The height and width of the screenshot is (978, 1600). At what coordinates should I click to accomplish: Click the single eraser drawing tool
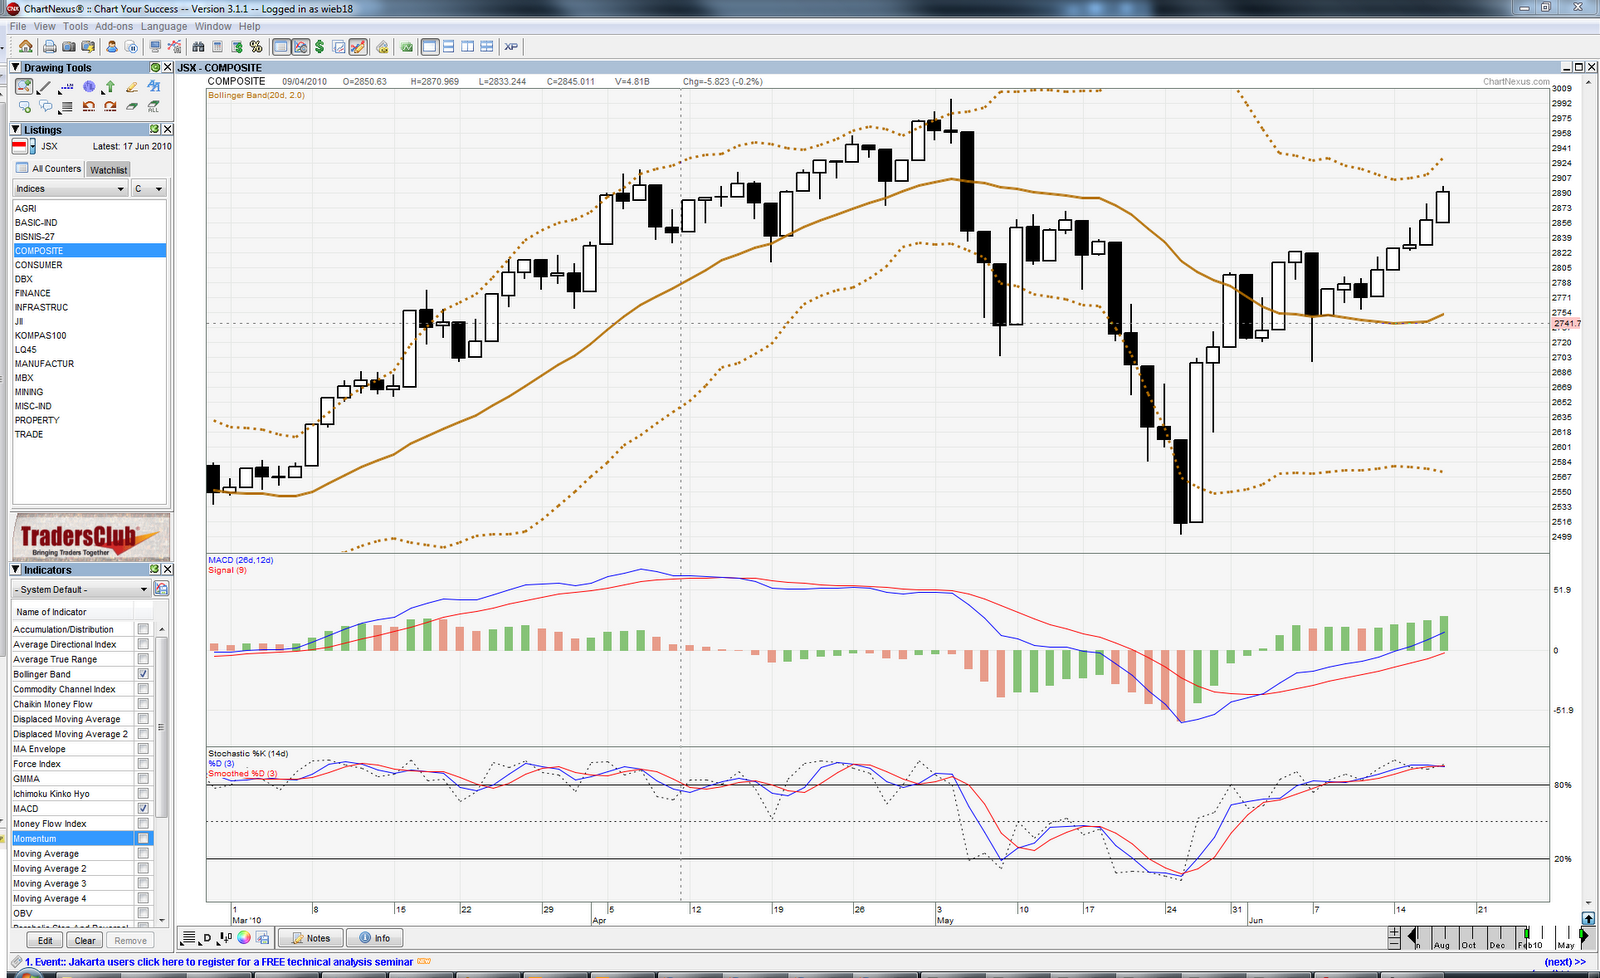(132, 106)
